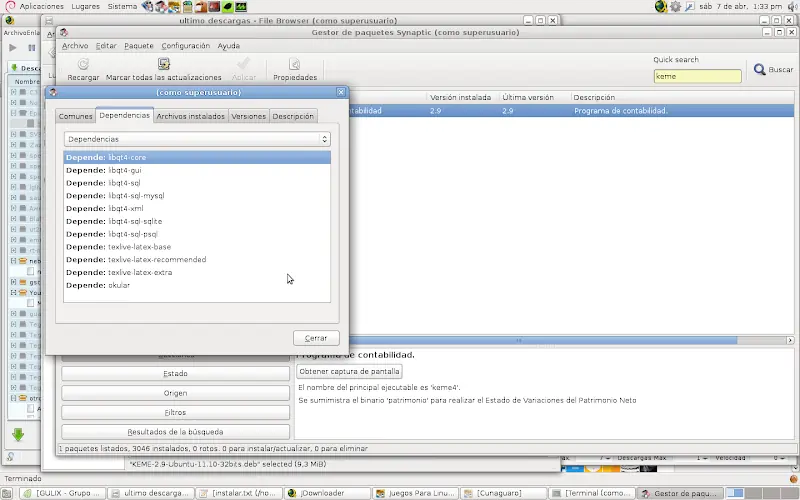This screenshot has height=500, width=800.
Task: Open the Configuración menu in Synaptic
Action: (186, 45)
